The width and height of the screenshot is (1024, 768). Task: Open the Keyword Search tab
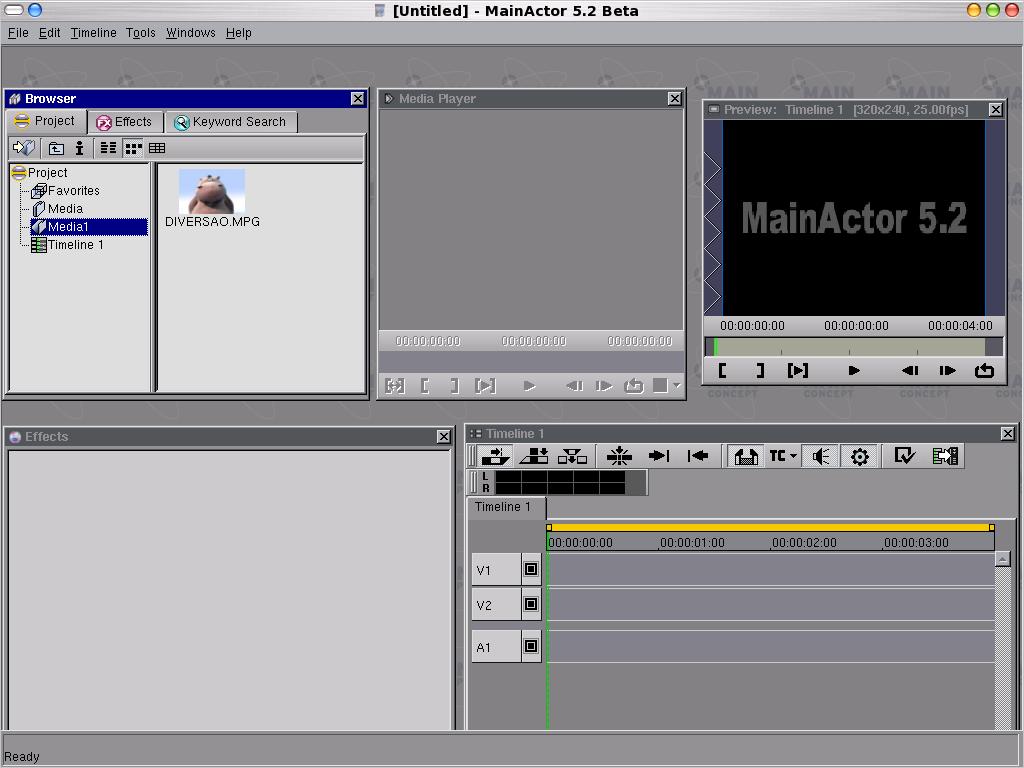coord(231,122)
